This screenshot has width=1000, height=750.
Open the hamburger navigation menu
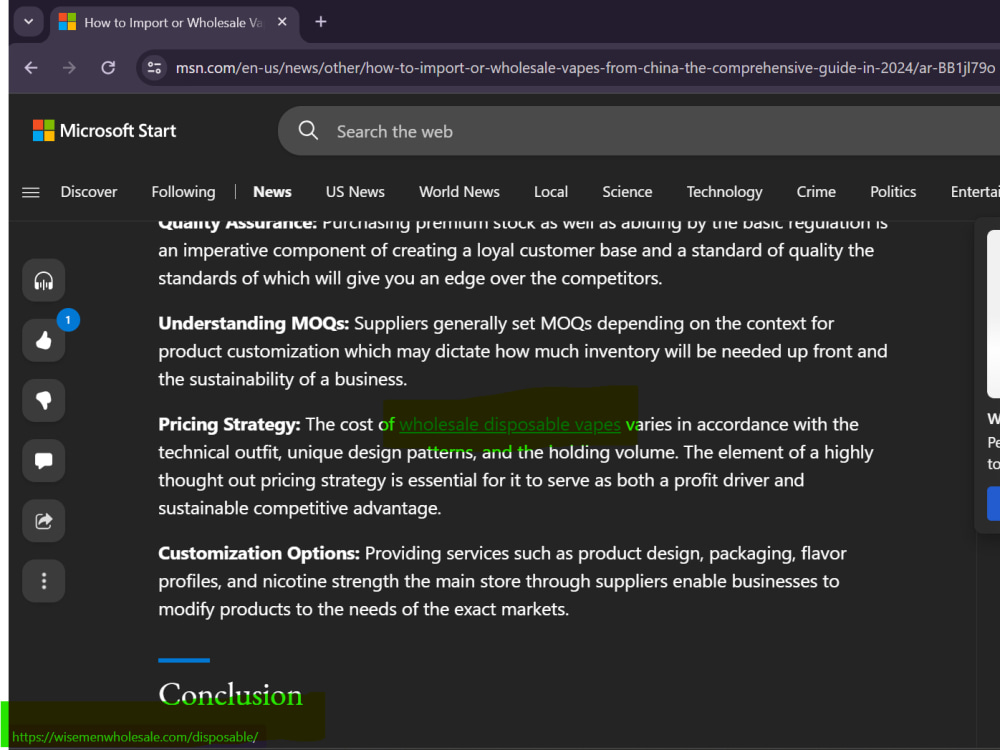31,192
